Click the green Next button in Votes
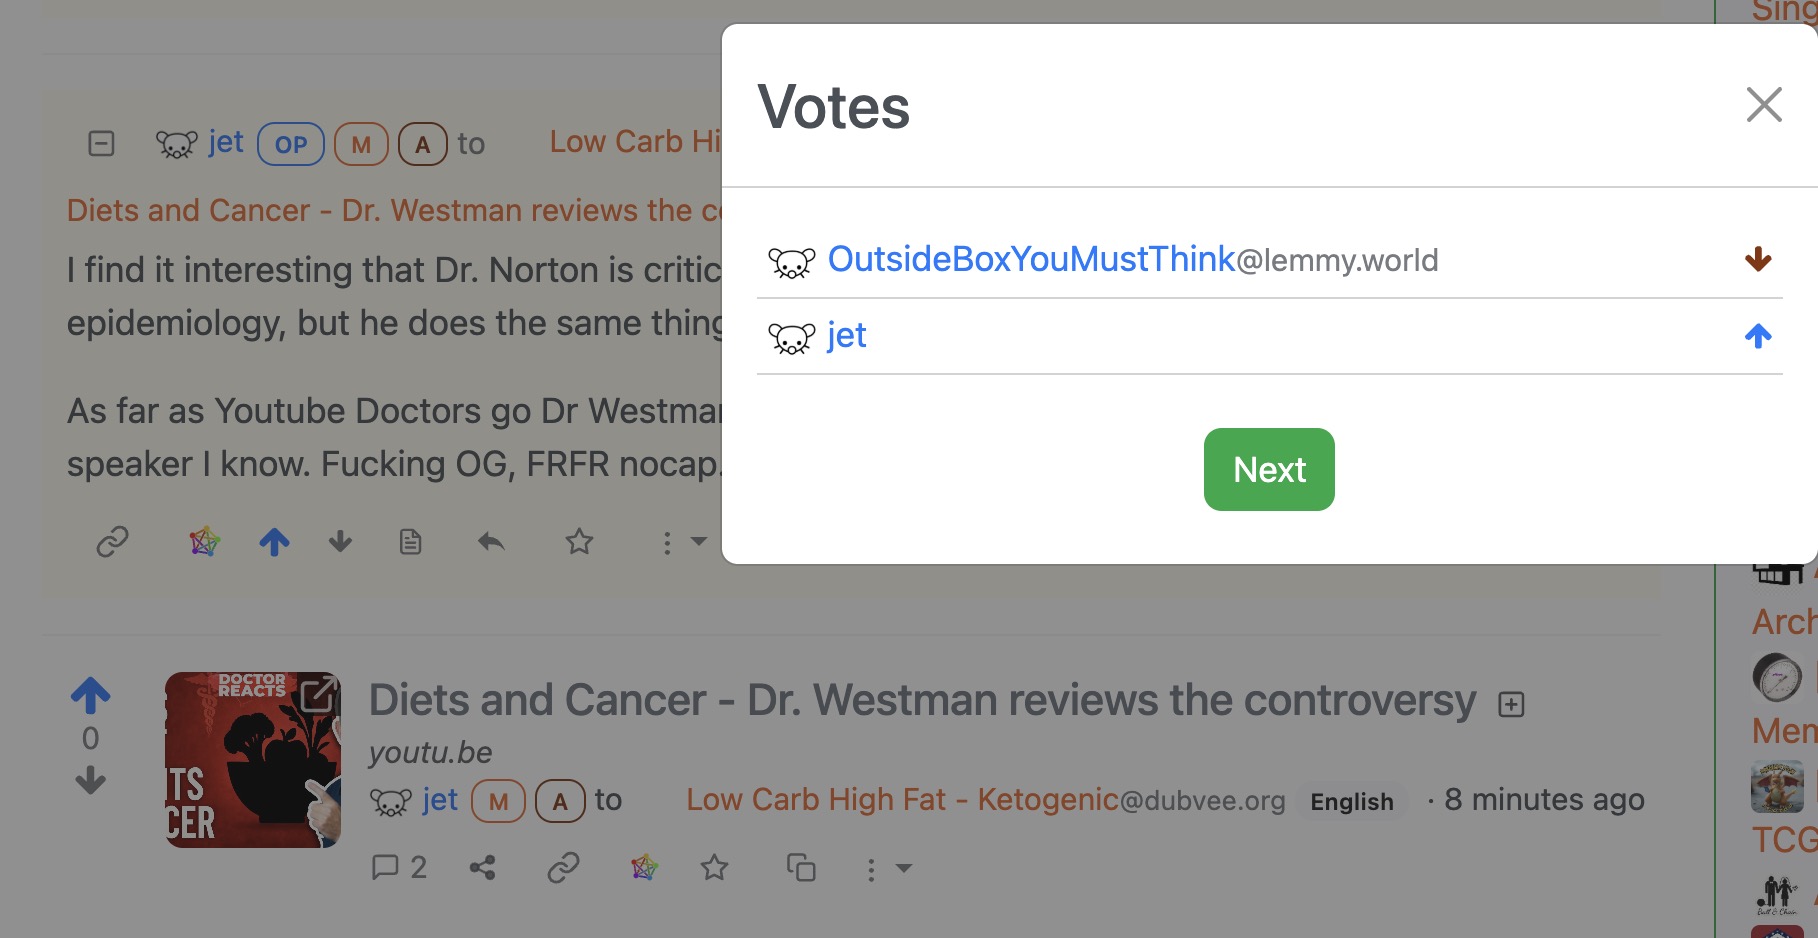This screenshot has height=938, width=1818. [1269, 470]
